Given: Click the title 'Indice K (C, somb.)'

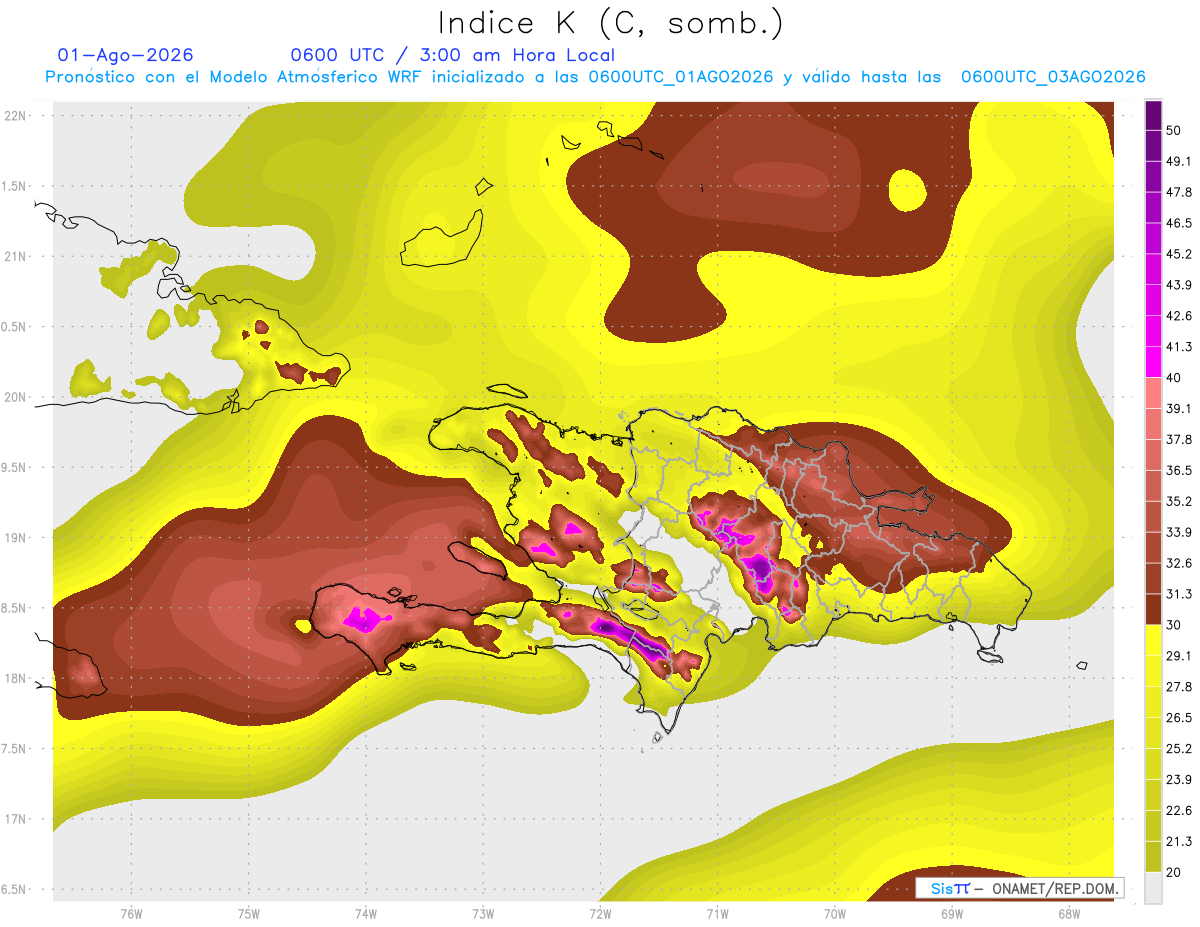Looking at the screenshot, I should point(610,23).
